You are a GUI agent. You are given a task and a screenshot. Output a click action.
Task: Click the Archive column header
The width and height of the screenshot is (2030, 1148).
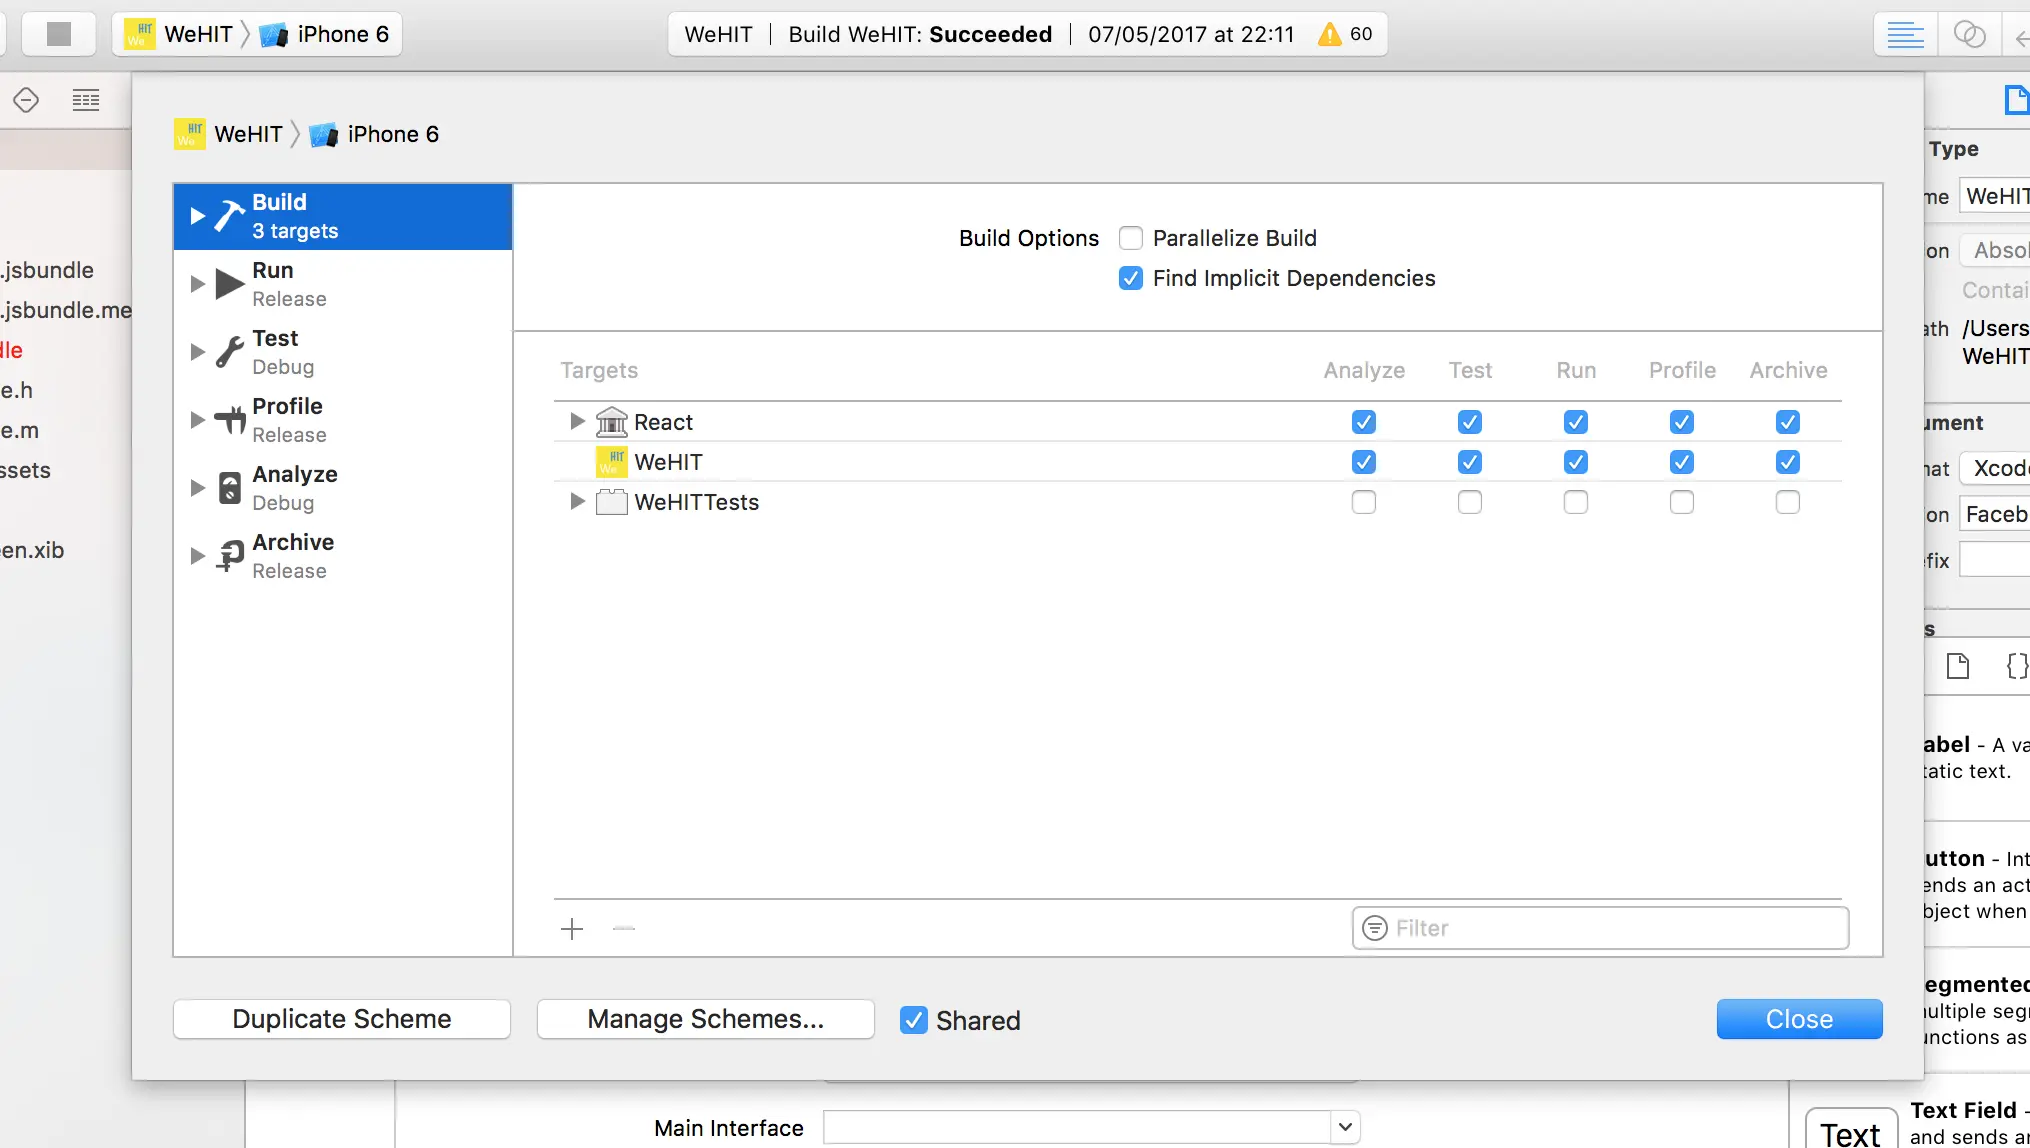[x=1788, y=370]
